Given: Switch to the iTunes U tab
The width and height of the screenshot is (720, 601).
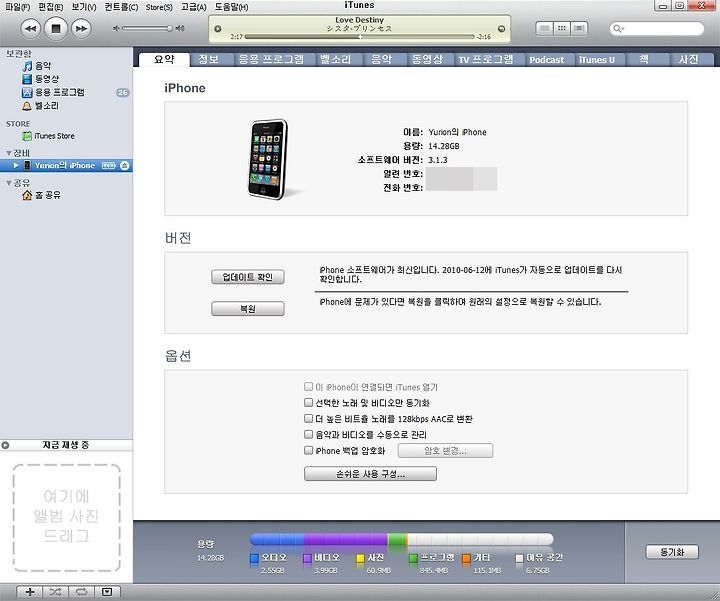Looking at the screenshot, I should [x=596, y=60].
